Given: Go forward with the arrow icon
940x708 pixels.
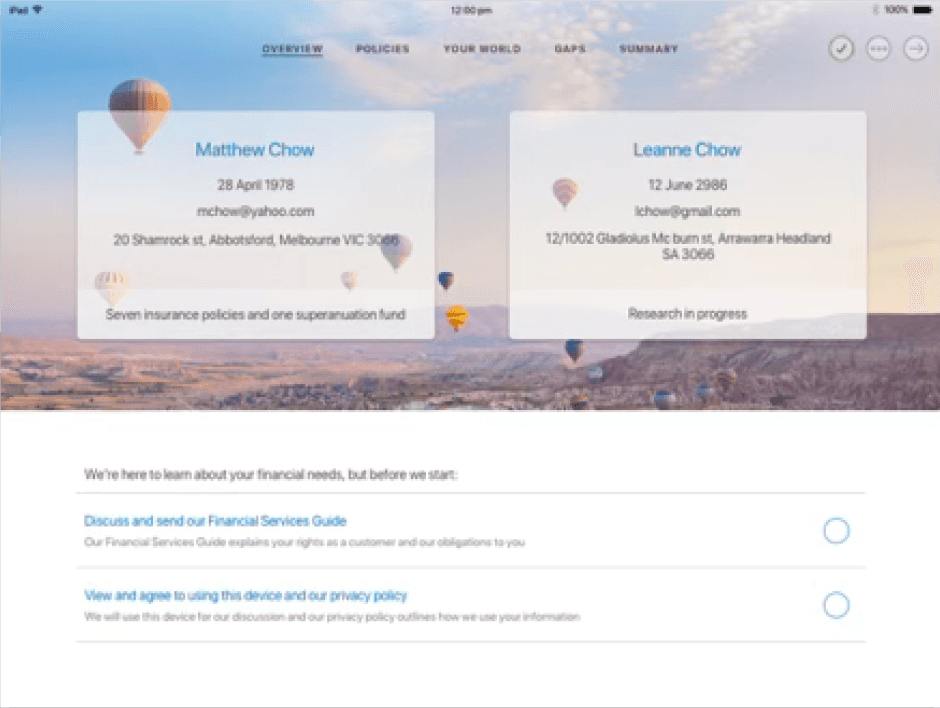Looking at the screenshot, I should point(915,49).
